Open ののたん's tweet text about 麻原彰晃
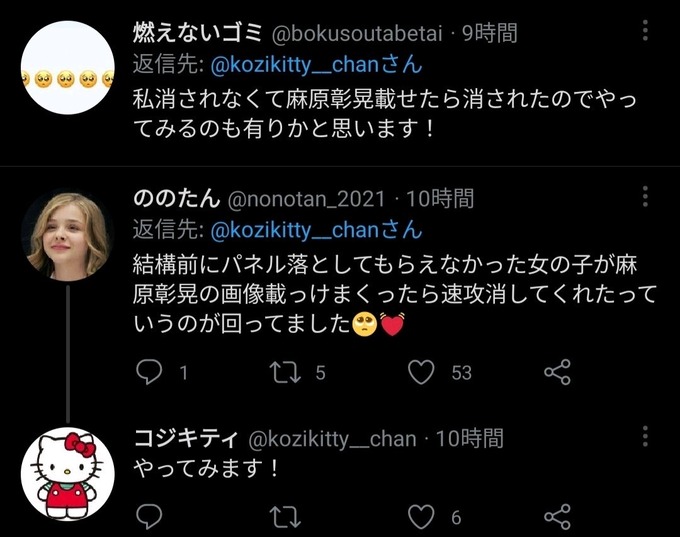 [x=394, y=295]
